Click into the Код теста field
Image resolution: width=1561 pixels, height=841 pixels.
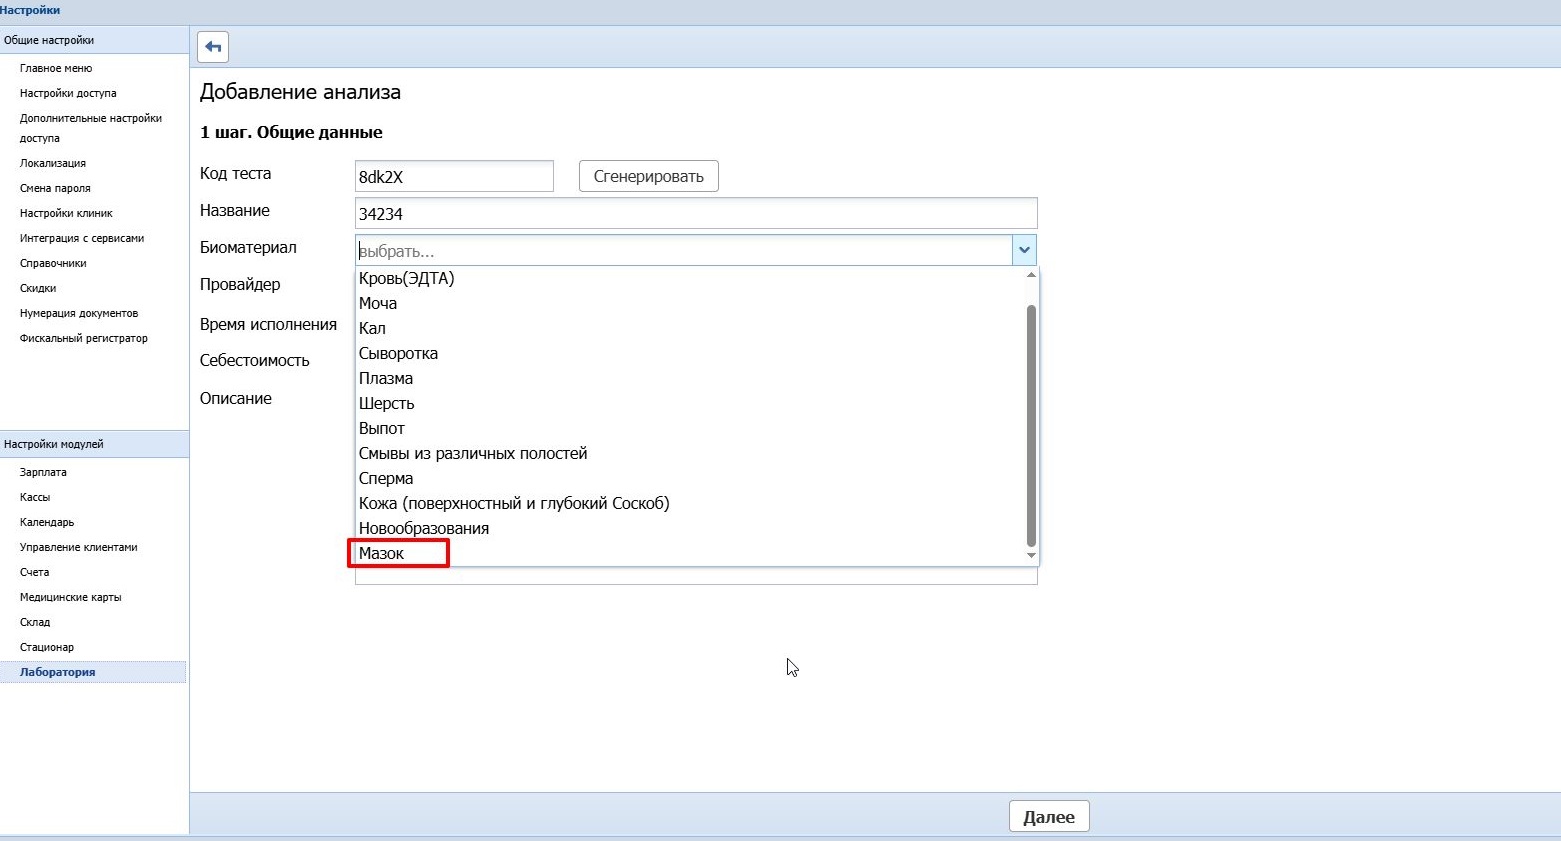tap(454, 176)
